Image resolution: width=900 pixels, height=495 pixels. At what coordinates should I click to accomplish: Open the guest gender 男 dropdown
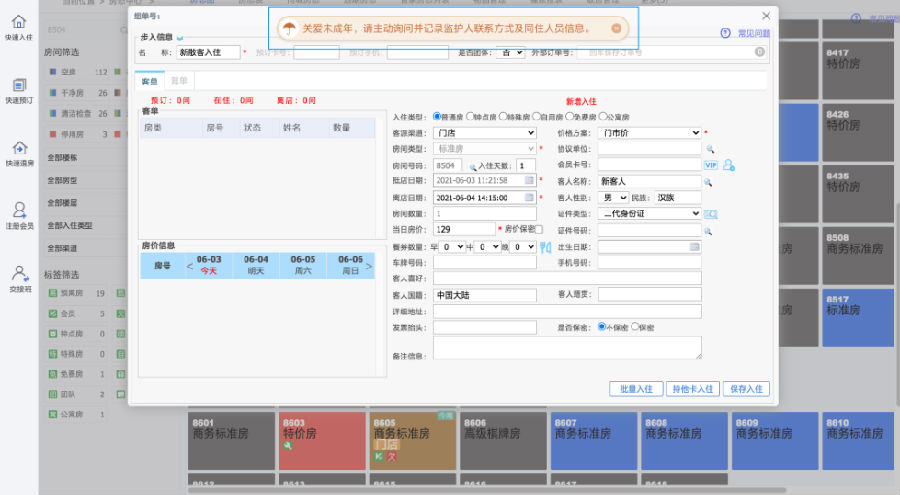pos(613,198)
